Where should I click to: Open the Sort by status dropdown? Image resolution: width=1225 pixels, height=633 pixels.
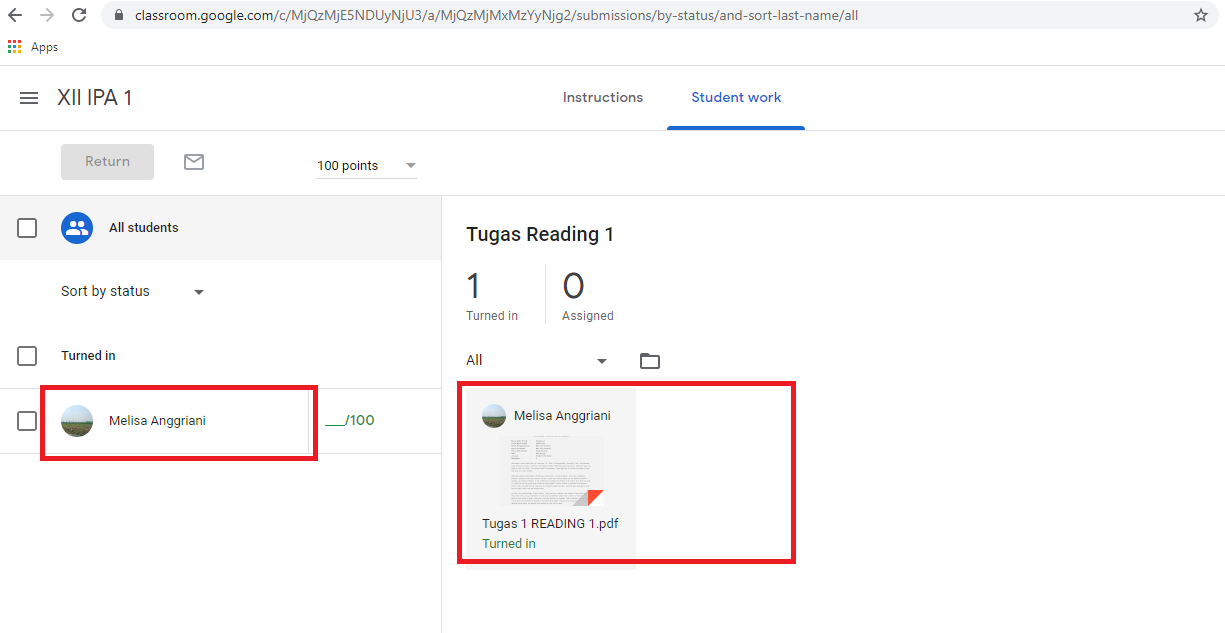132,292
